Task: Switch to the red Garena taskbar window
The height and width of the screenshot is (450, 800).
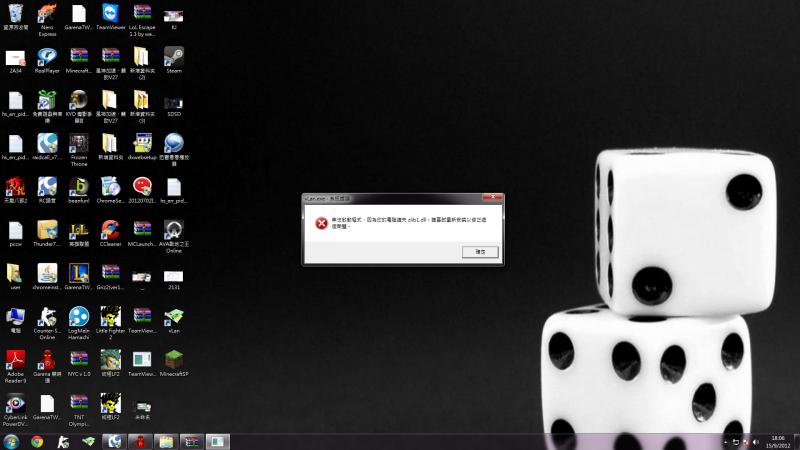Action: (140, 442)
